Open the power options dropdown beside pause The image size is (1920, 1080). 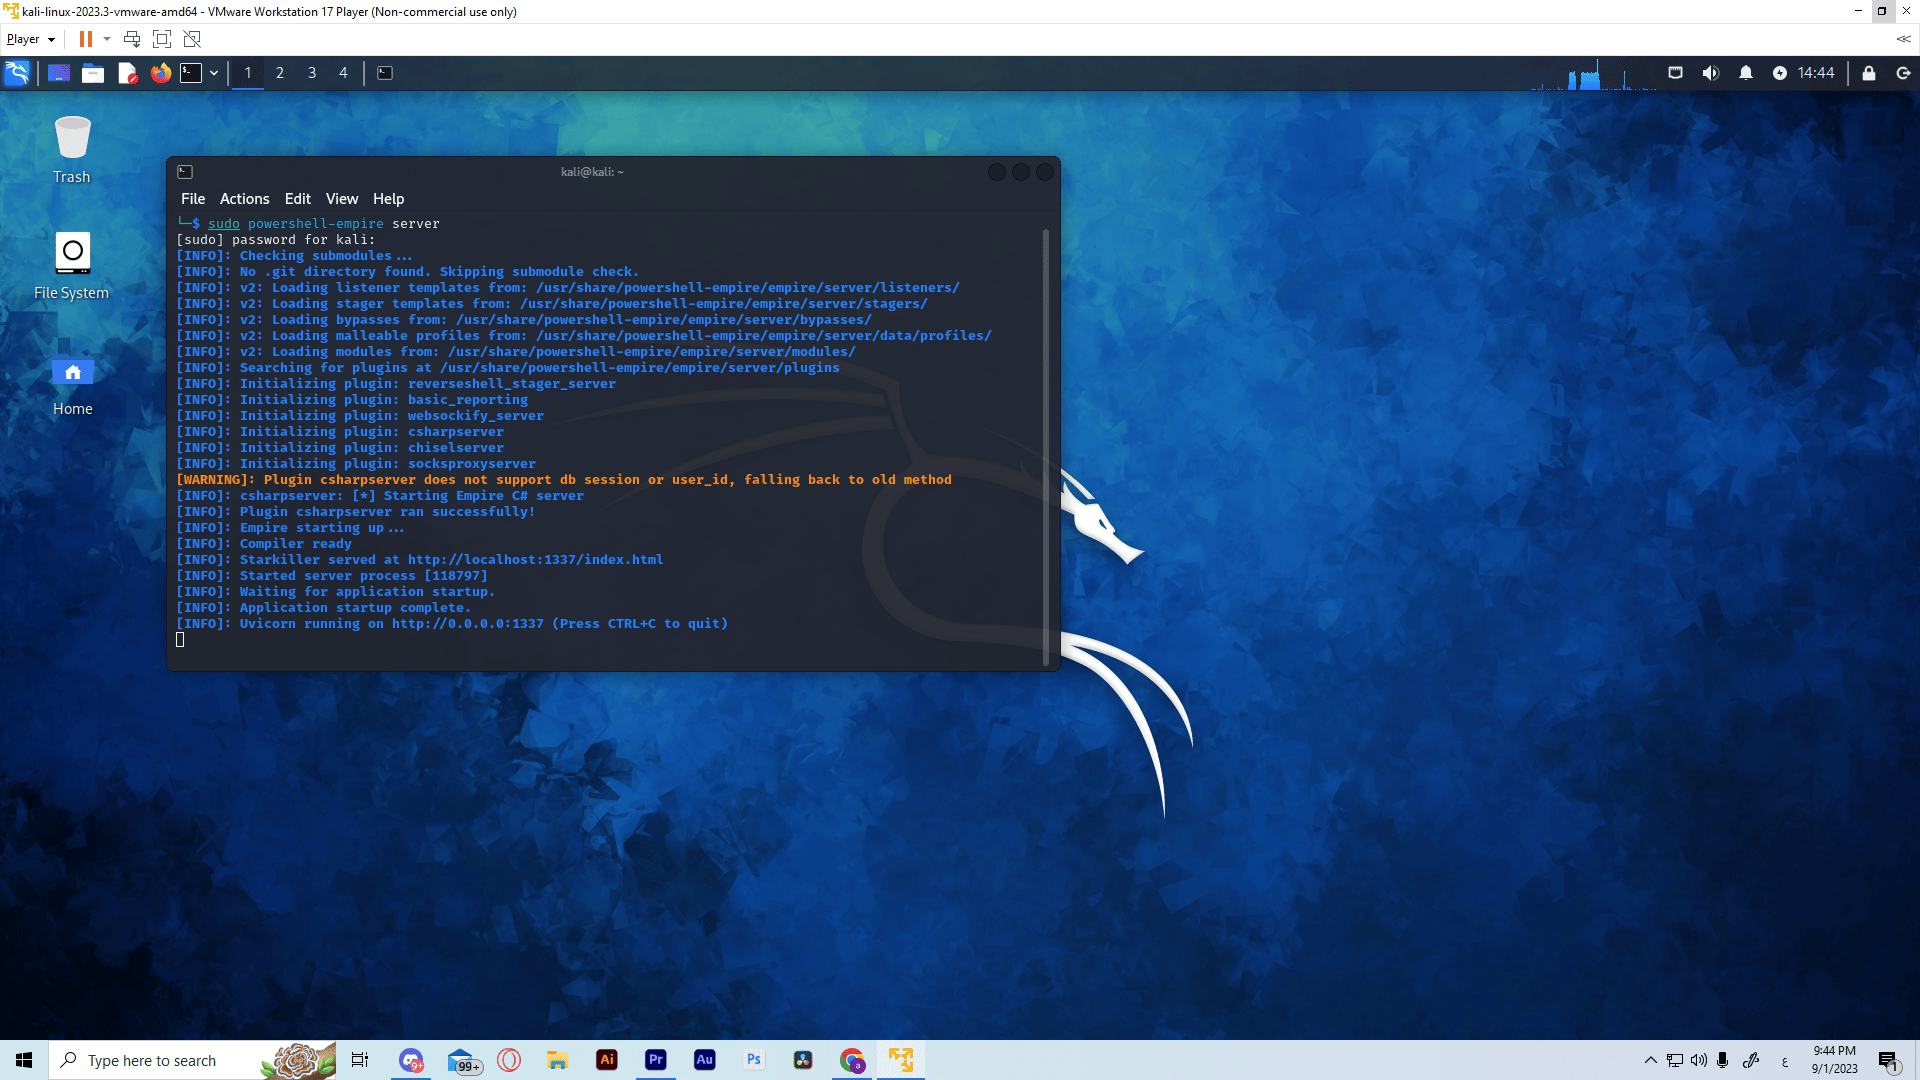[x=107, y=39]
